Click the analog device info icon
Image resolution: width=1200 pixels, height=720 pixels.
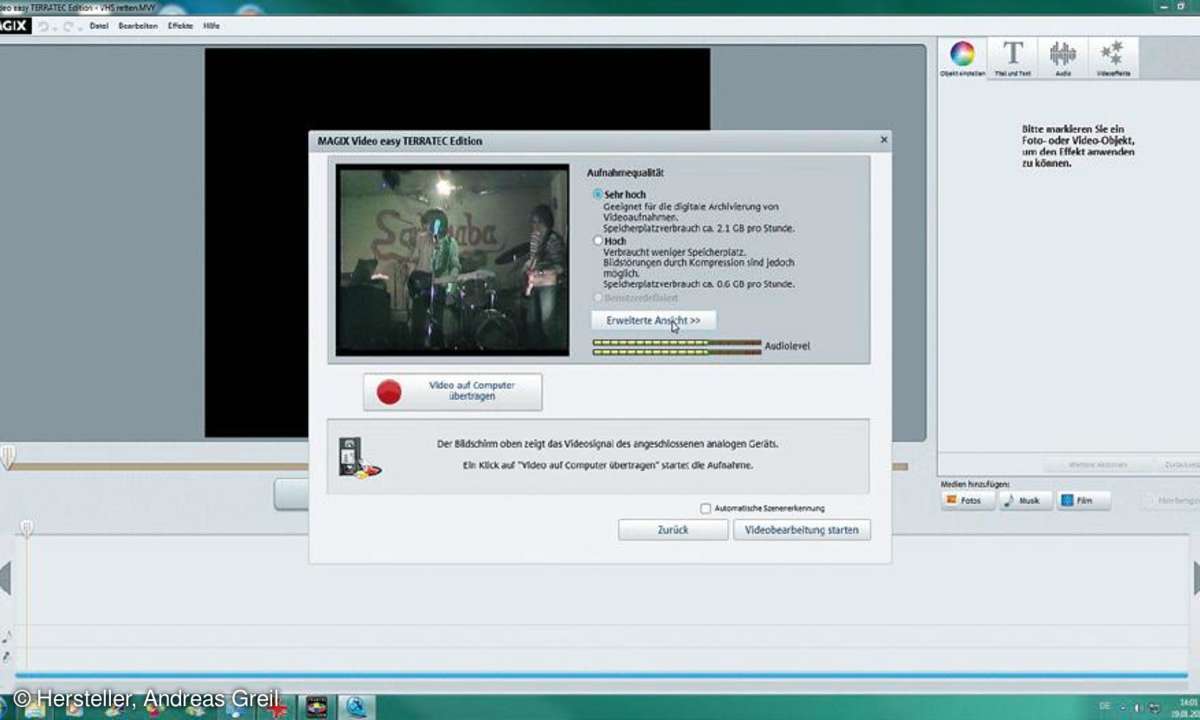(x=359, y=457)
